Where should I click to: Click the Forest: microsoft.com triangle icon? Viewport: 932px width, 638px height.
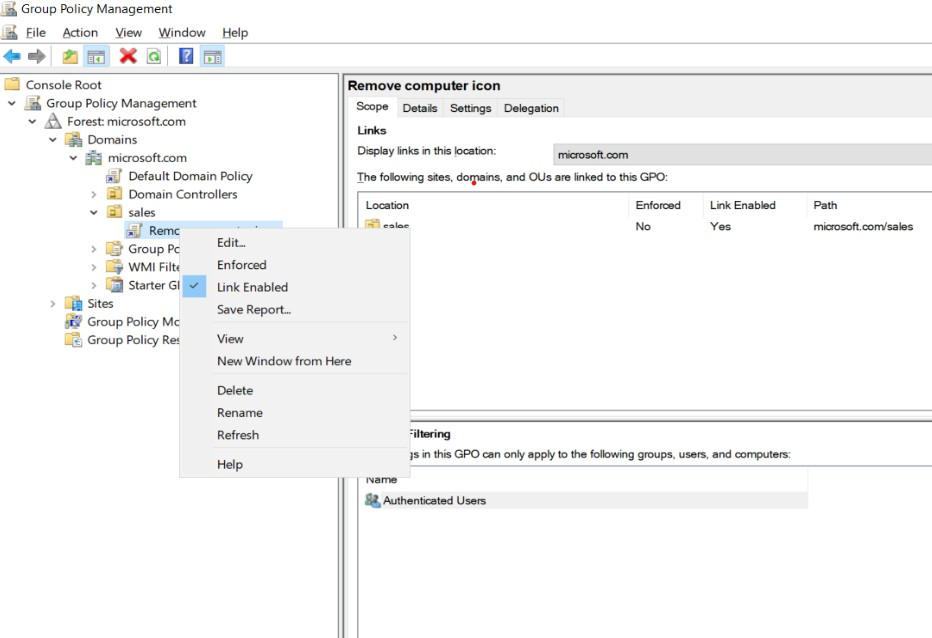coord(53,121)
